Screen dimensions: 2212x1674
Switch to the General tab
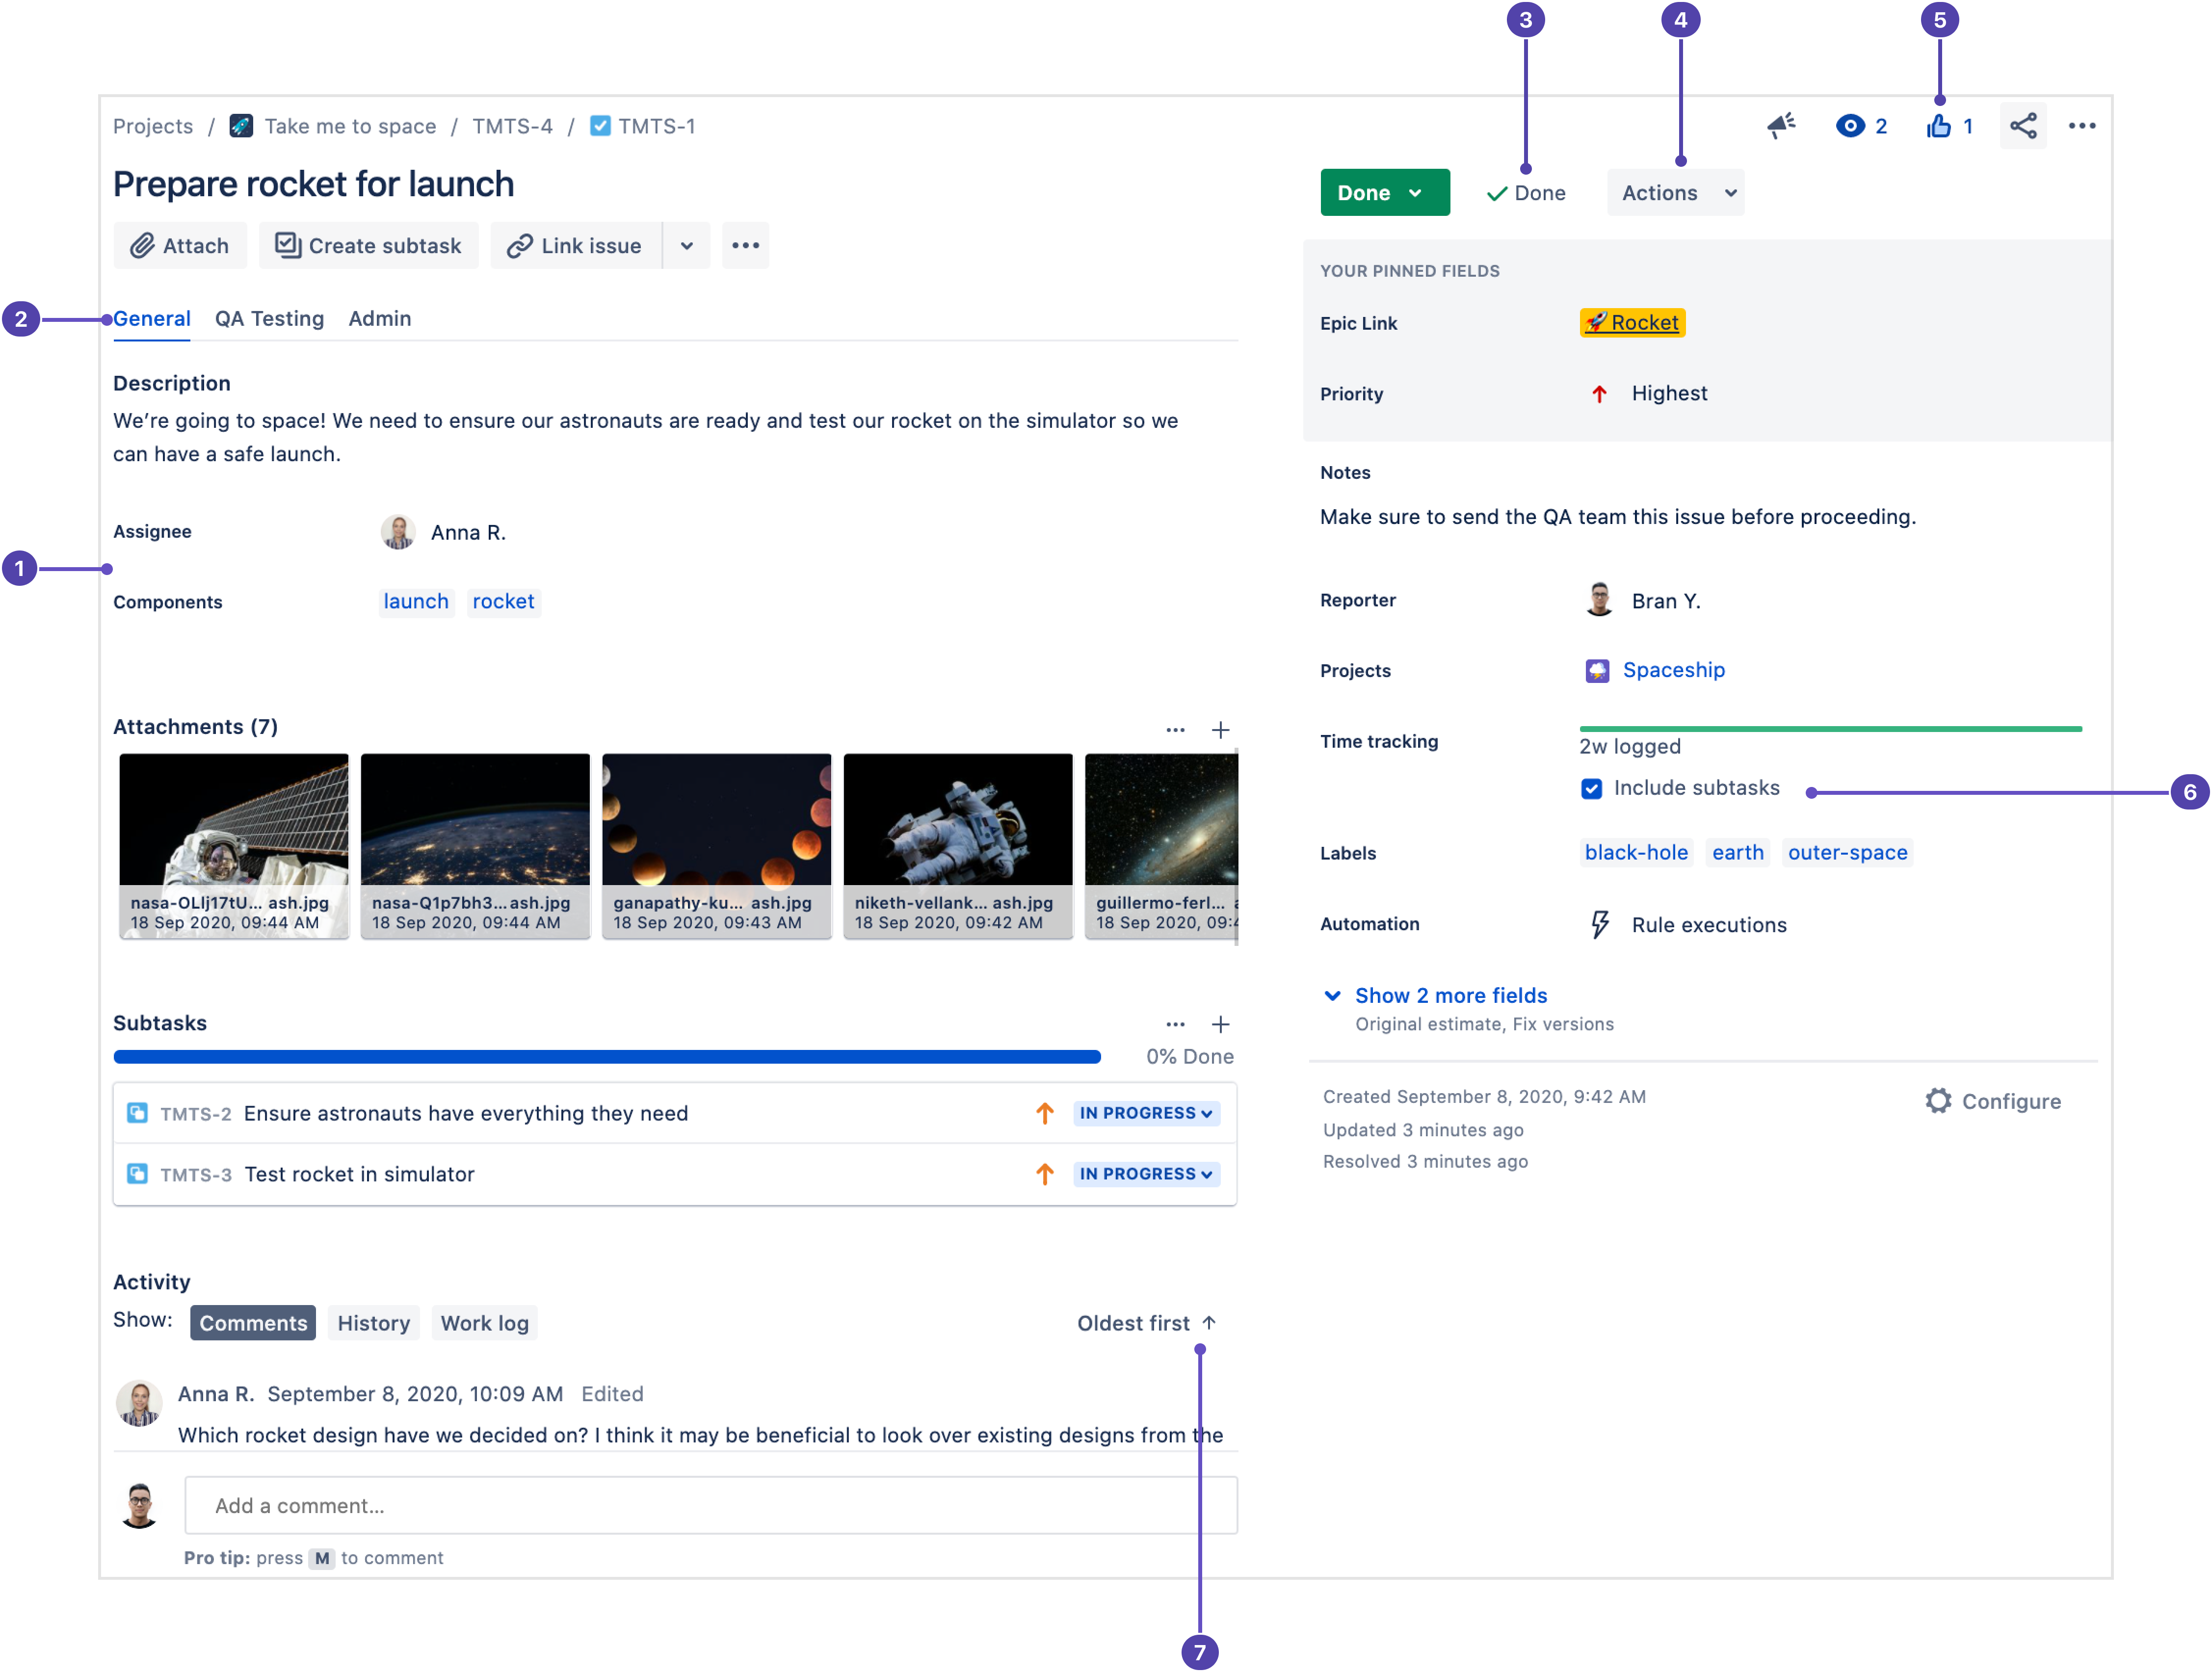coord(152,319)
